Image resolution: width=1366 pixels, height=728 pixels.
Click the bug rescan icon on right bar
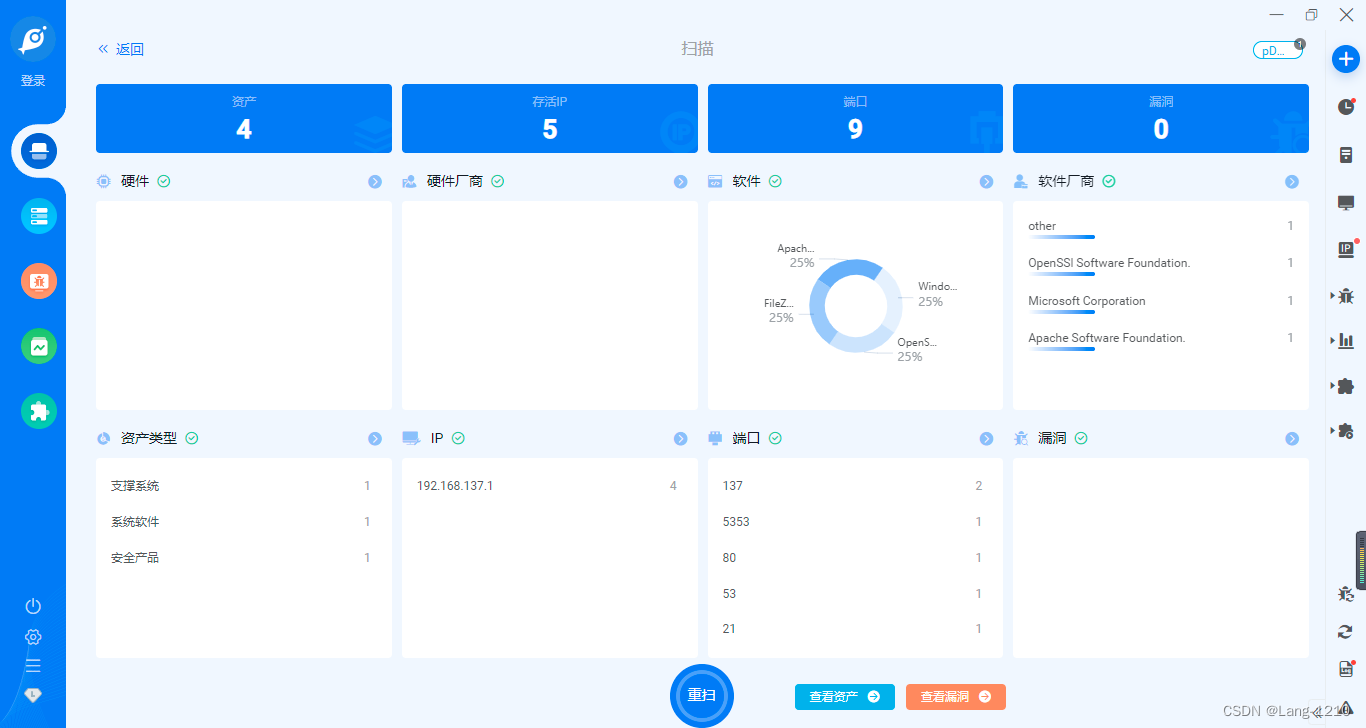click(x=1346, y=594)
